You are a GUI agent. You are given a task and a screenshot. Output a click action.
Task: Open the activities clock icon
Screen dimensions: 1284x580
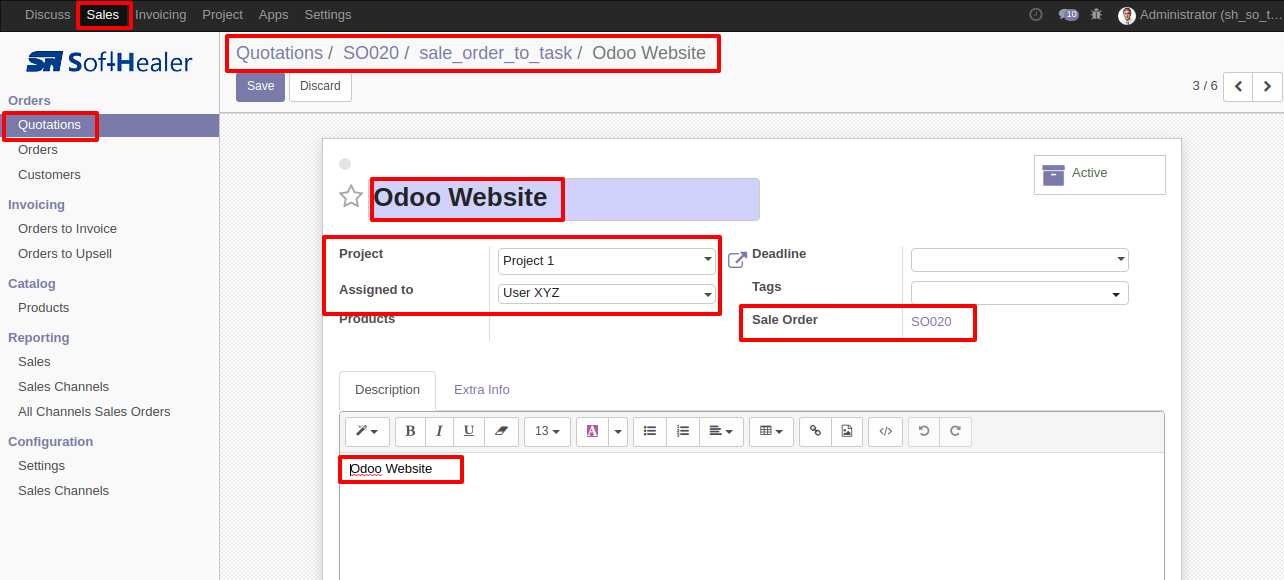(x=1036, y=15)
